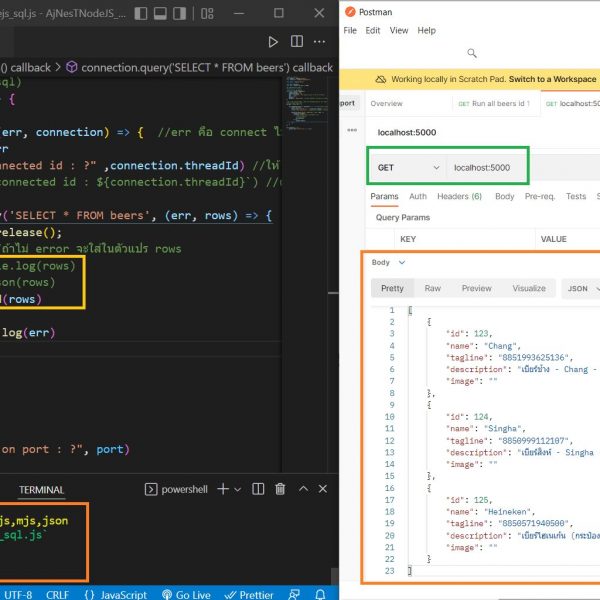Expand the JSON format dropdown
Screen dimensions: 600x600
pyautogui.click(x=580, y=288)
